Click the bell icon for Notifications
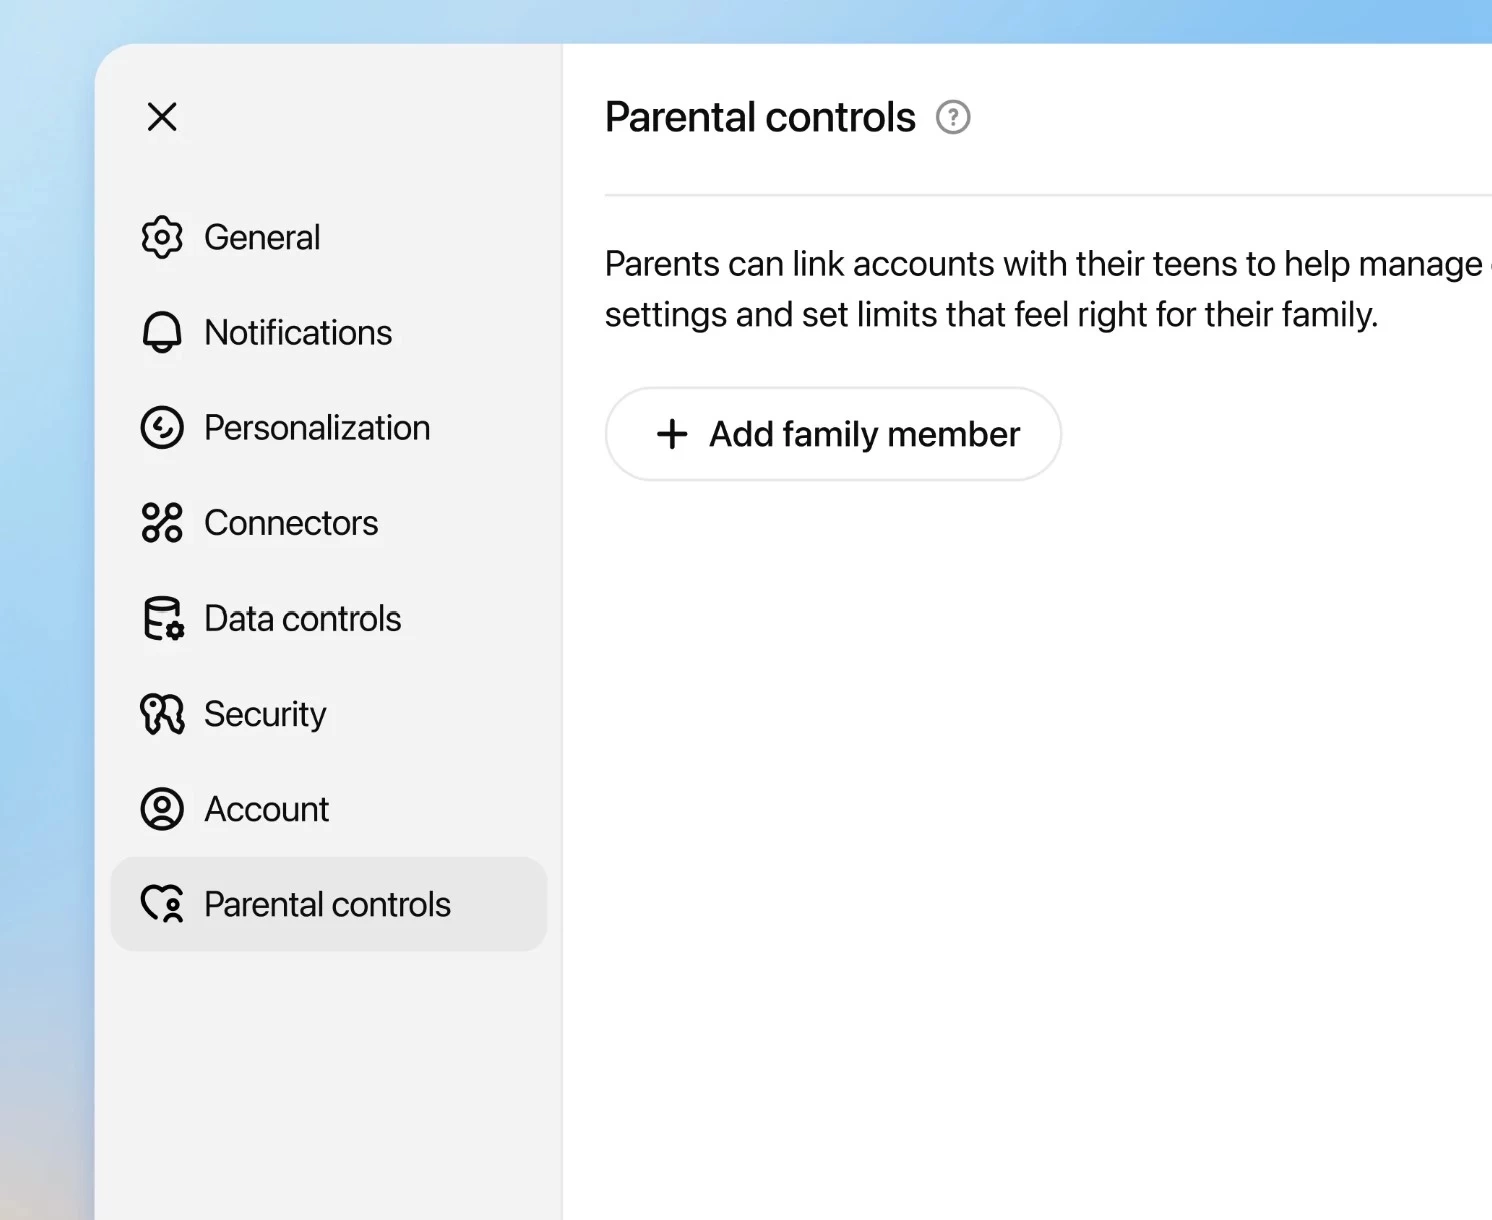The image size is (1492, 1220). (x=162, y=333)
